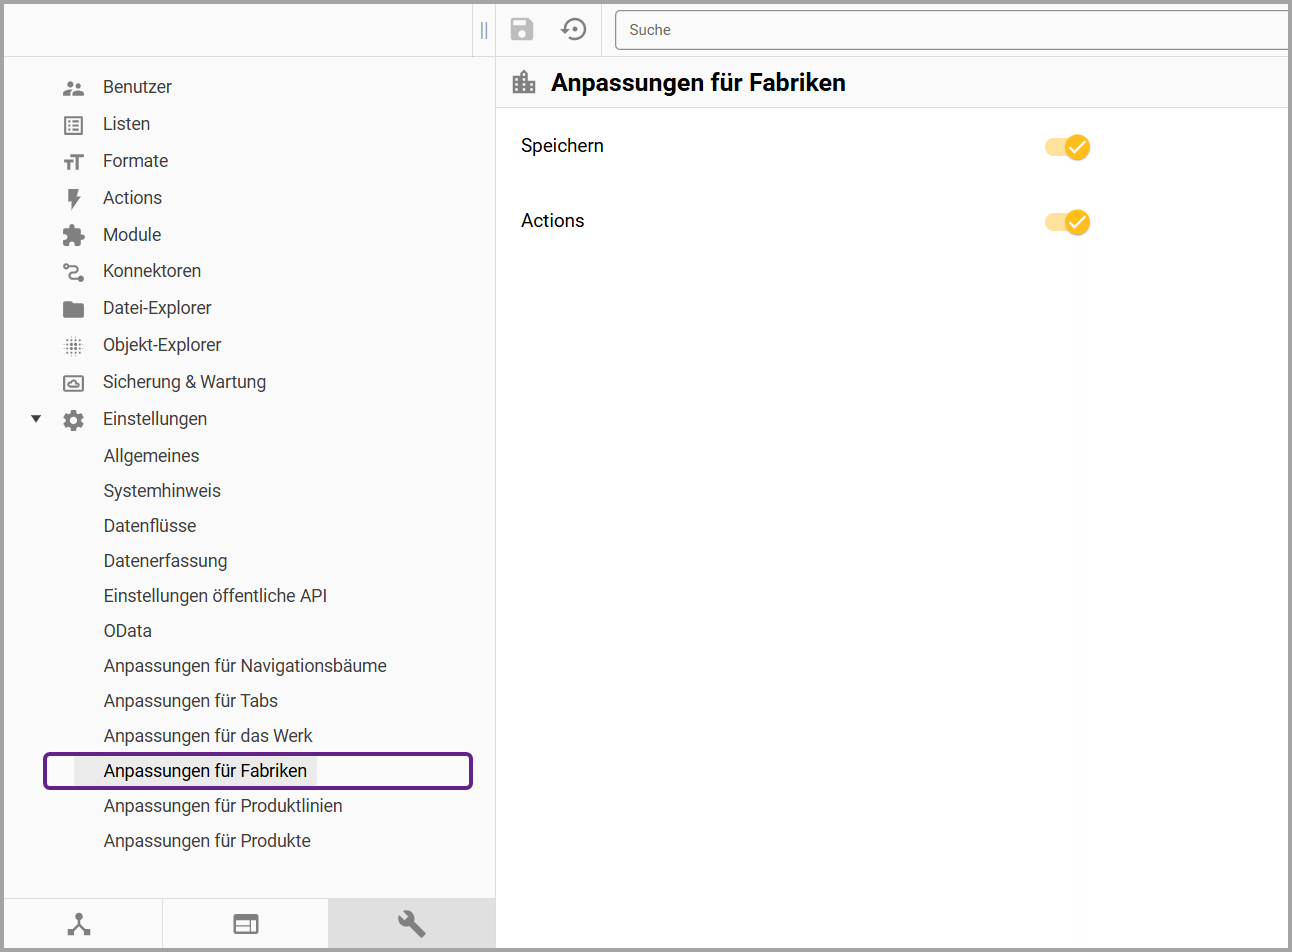1292x952 pixels.
Task: Switch to the hierarchy tree bottom tab
Action: point(79,924)
